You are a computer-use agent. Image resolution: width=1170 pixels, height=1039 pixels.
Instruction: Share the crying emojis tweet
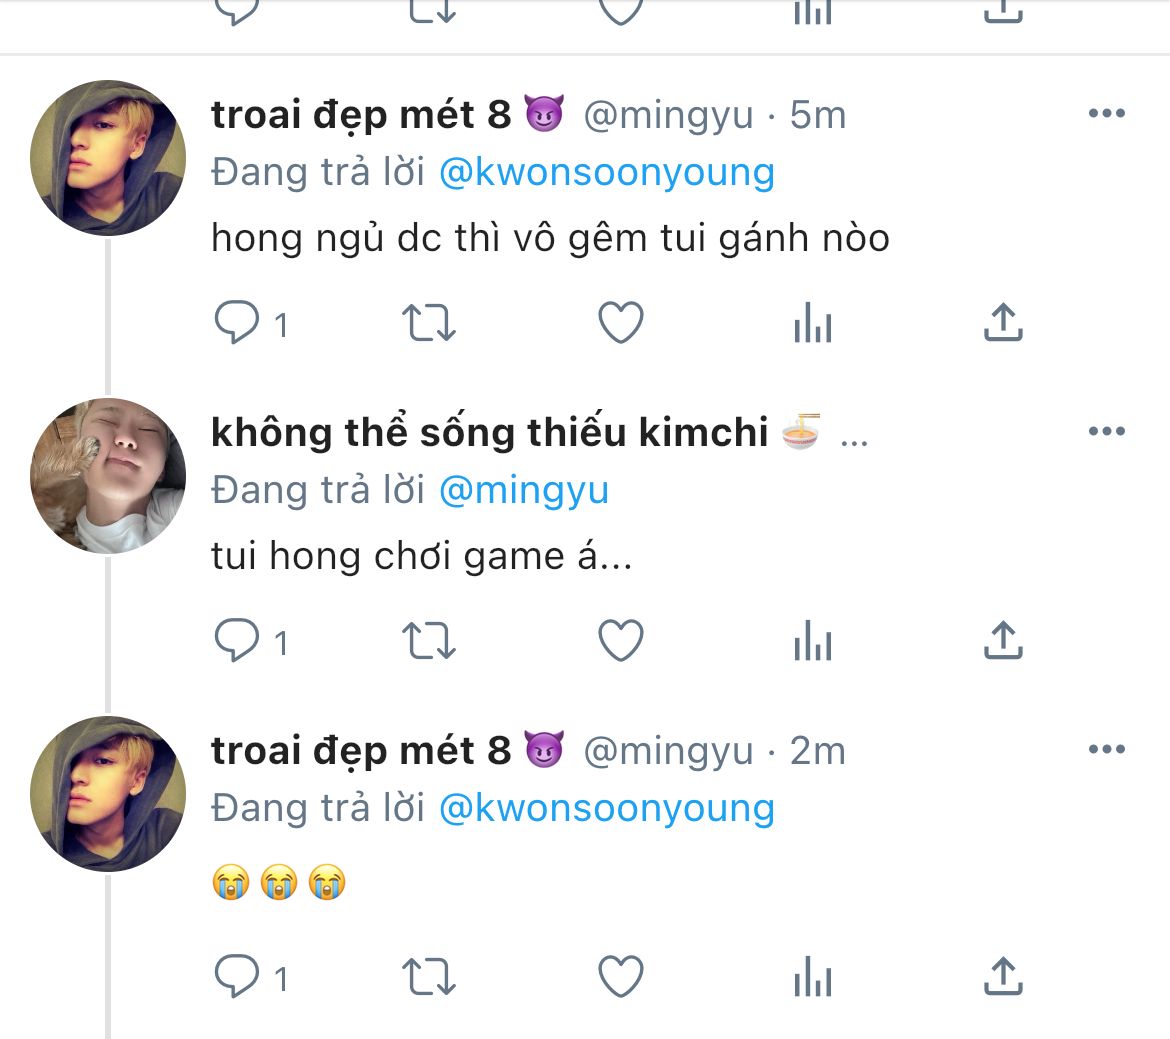tap(1003, 976)
